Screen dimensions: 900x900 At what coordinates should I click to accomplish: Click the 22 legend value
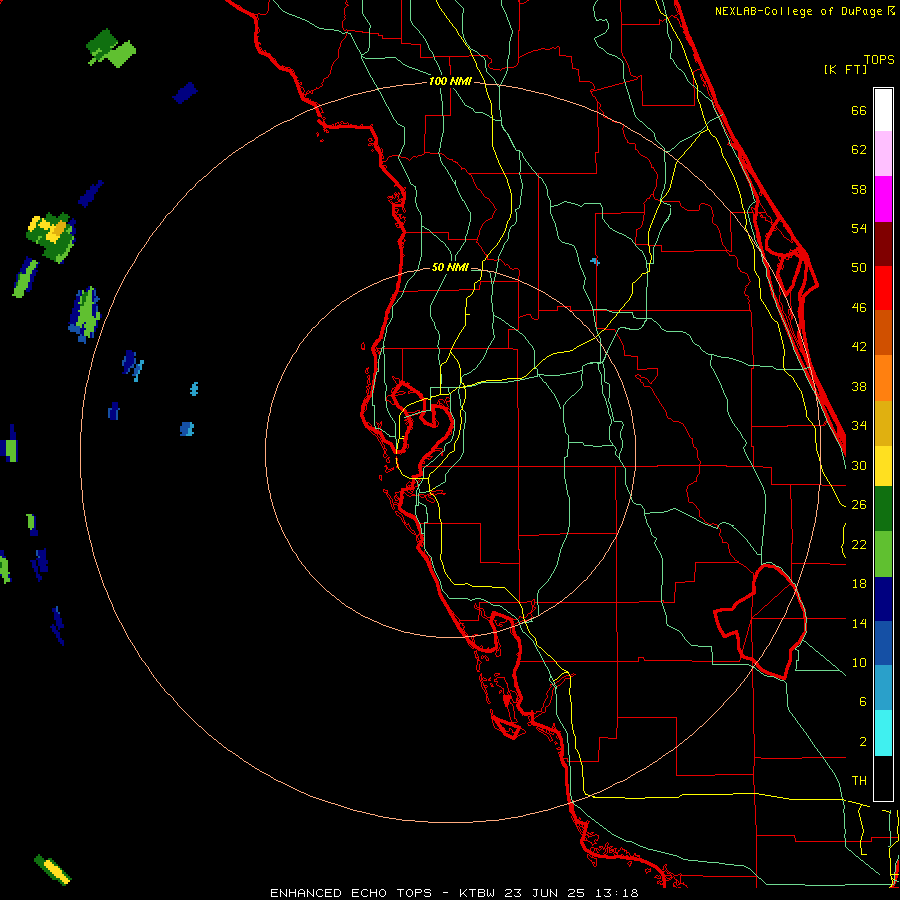pyautogui.click(x=859, y=544)
